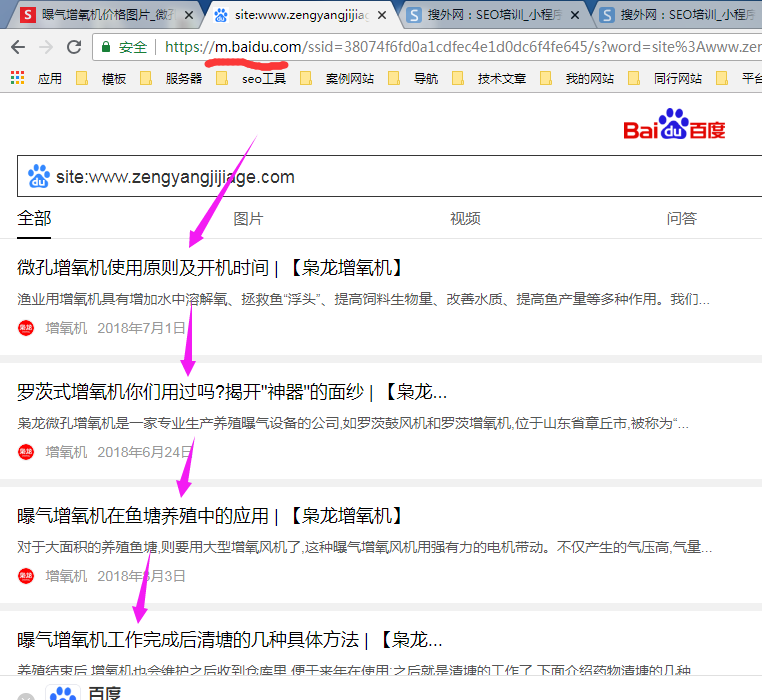The width and height of the screenshot is (762, 700).
Task: Click the Baidu logo at top right
Action: click(673, 124)
